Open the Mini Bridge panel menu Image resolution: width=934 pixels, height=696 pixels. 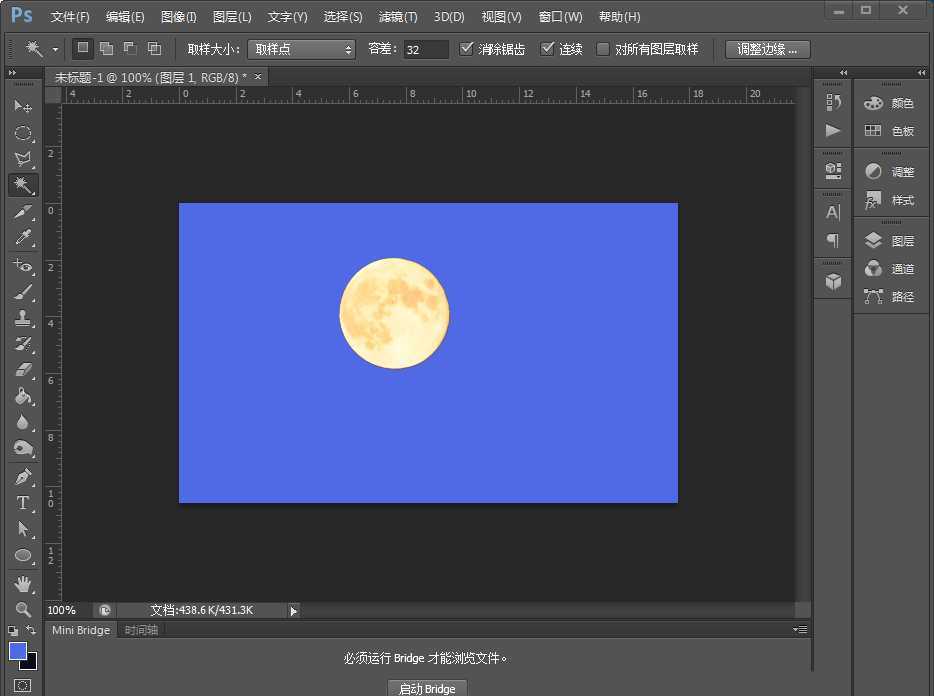(800, 630)
